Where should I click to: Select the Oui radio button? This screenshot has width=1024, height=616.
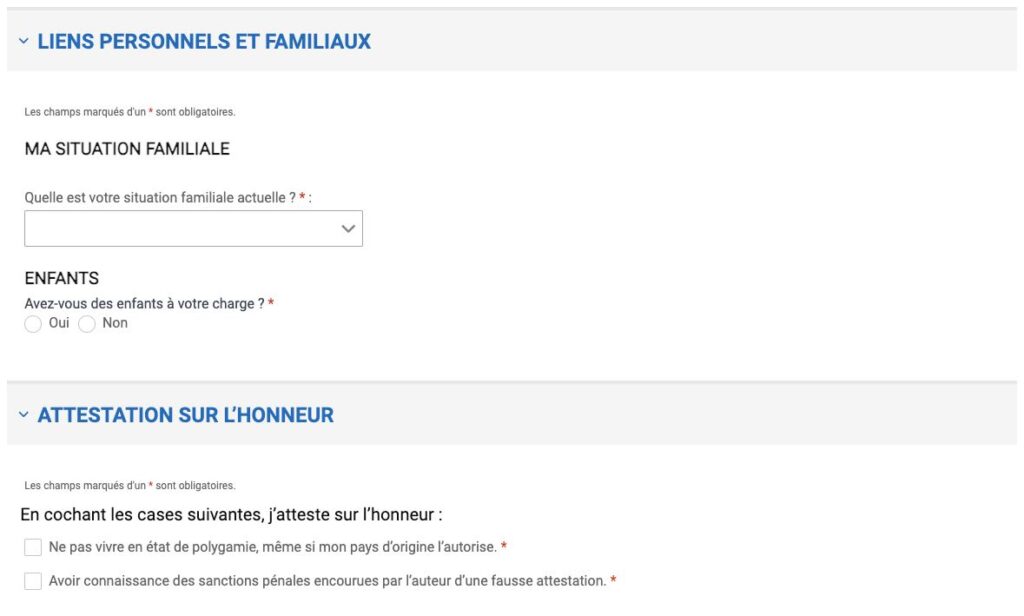33,324
